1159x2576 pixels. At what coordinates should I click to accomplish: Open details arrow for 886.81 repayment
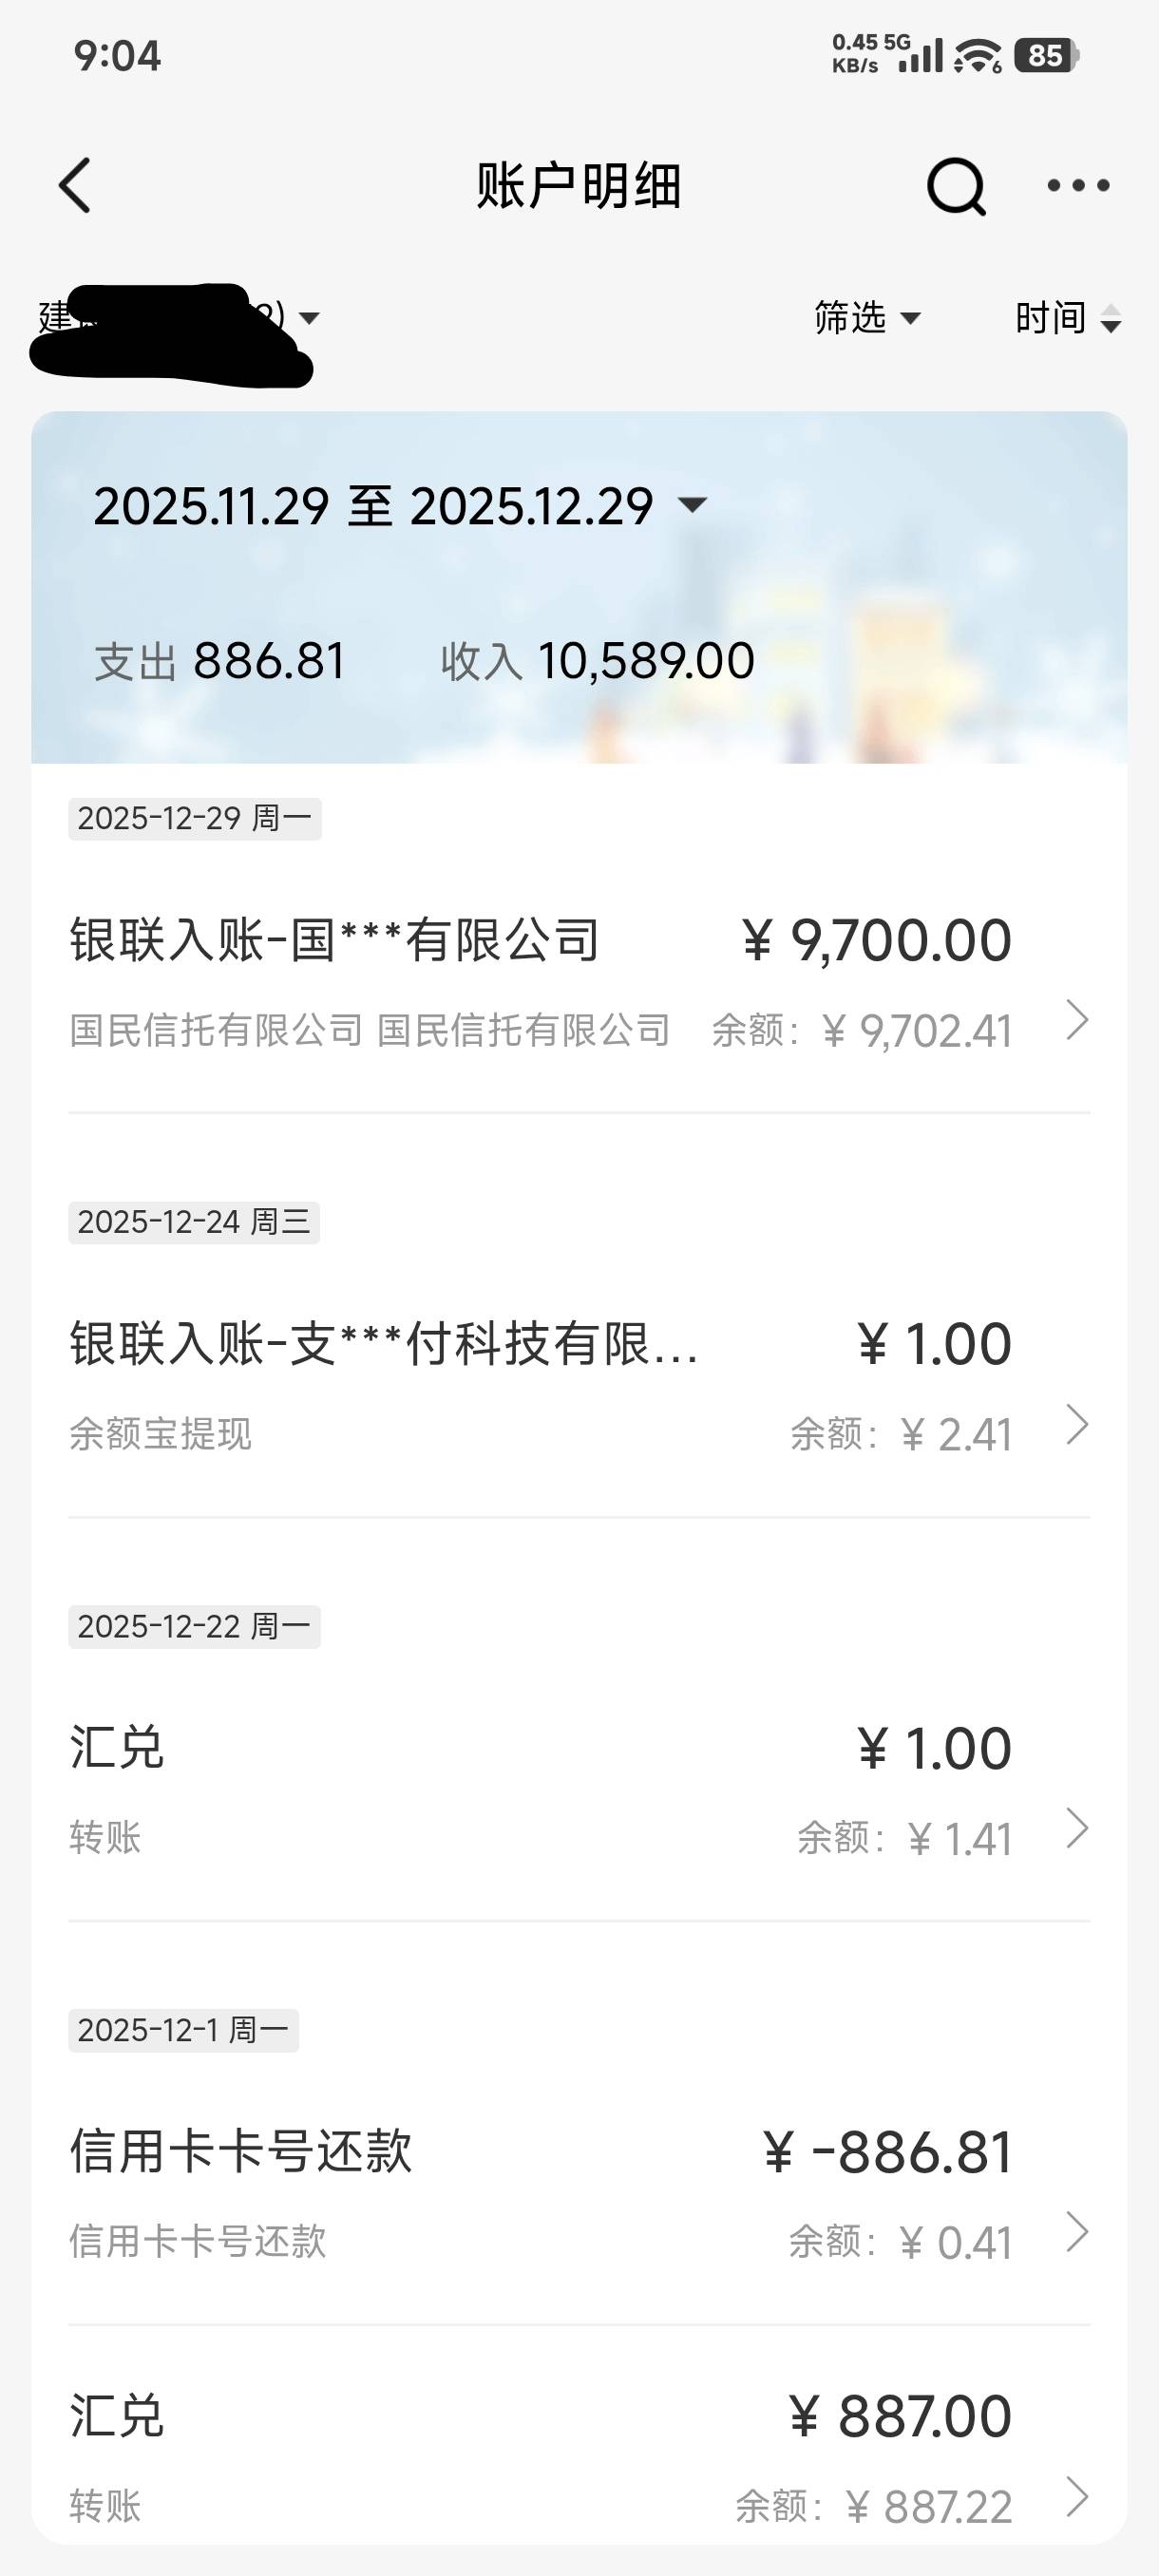tap(1076, 2232)
